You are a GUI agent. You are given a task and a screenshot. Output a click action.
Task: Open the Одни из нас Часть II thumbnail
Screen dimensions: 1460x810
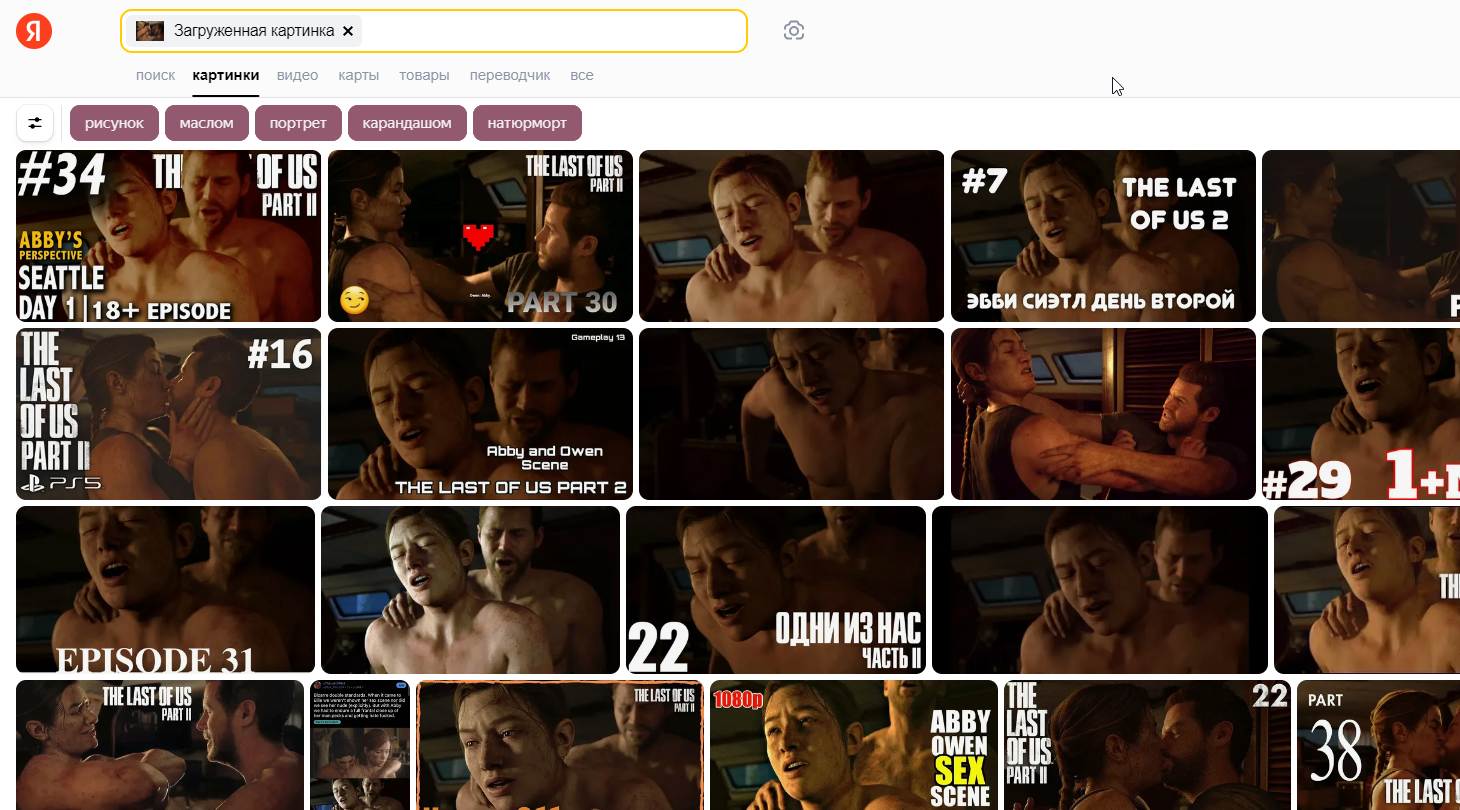[x=776, y=590]
